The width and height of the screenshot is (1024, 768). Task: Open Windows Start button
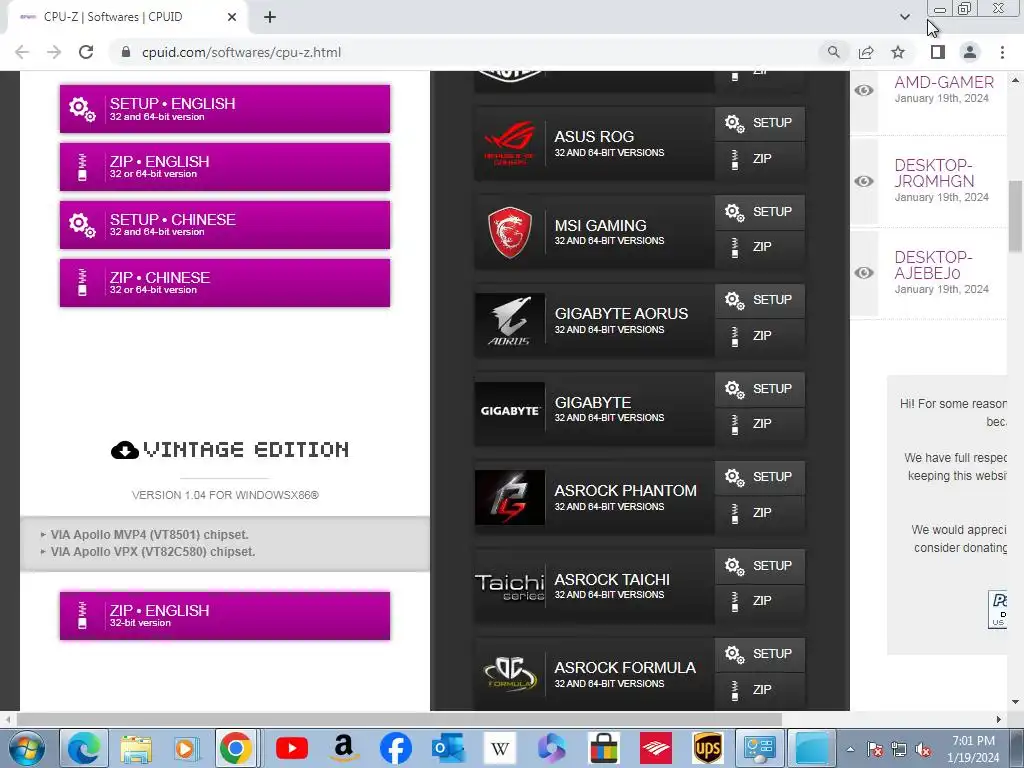point(25,748)
